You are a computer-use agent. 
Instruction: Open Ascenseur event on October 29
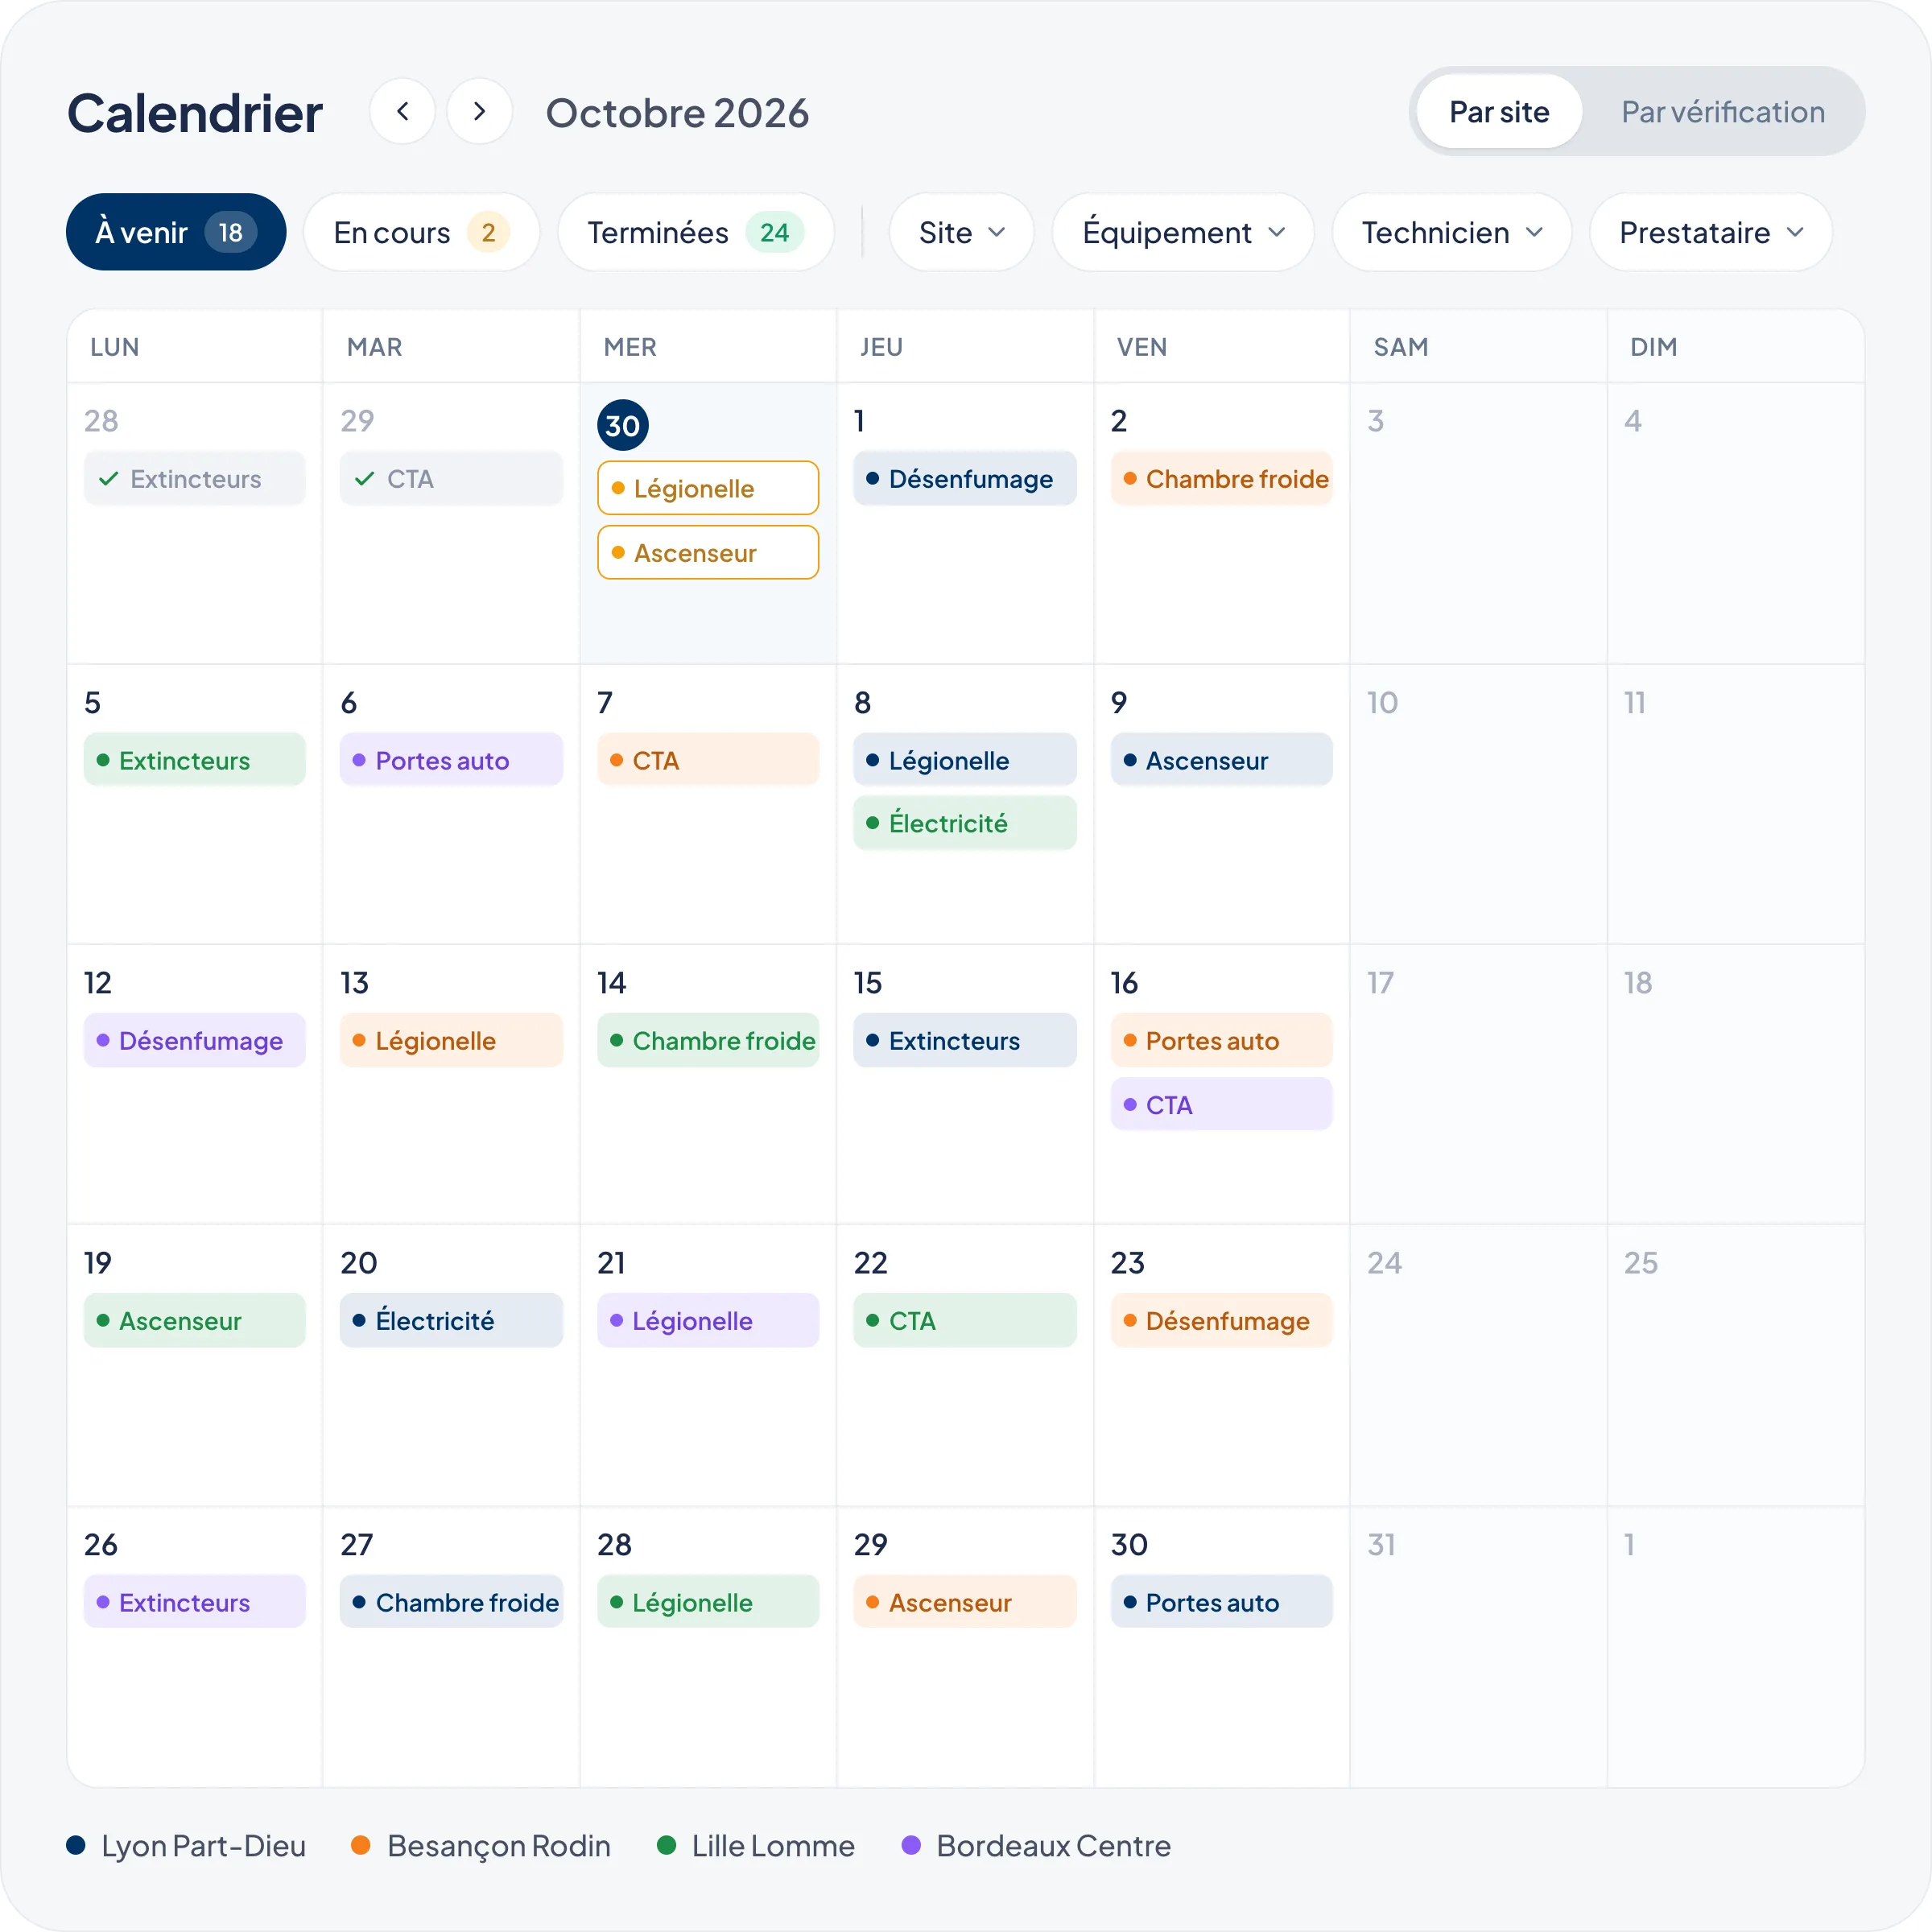point(965,1602)
